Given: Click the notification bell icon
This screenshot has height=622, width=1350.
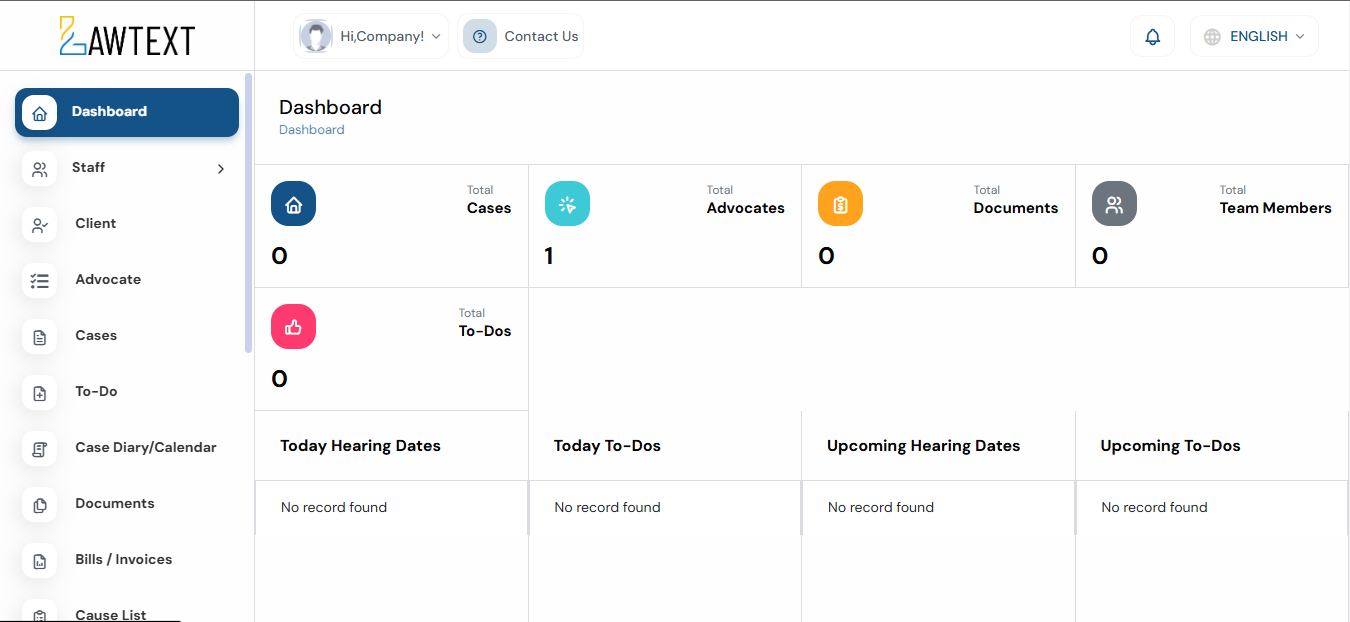Looking at the screenshot, I should click(1152, 37).
